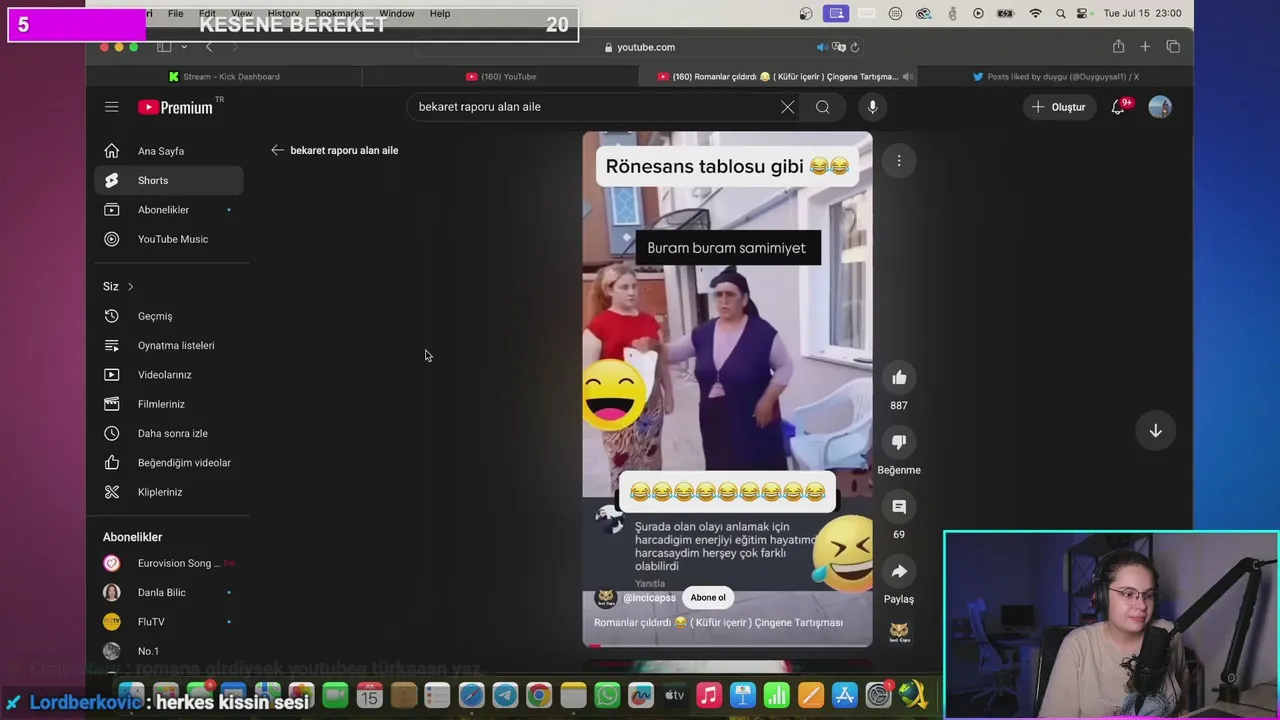Open the Window menu

point(397,13)
